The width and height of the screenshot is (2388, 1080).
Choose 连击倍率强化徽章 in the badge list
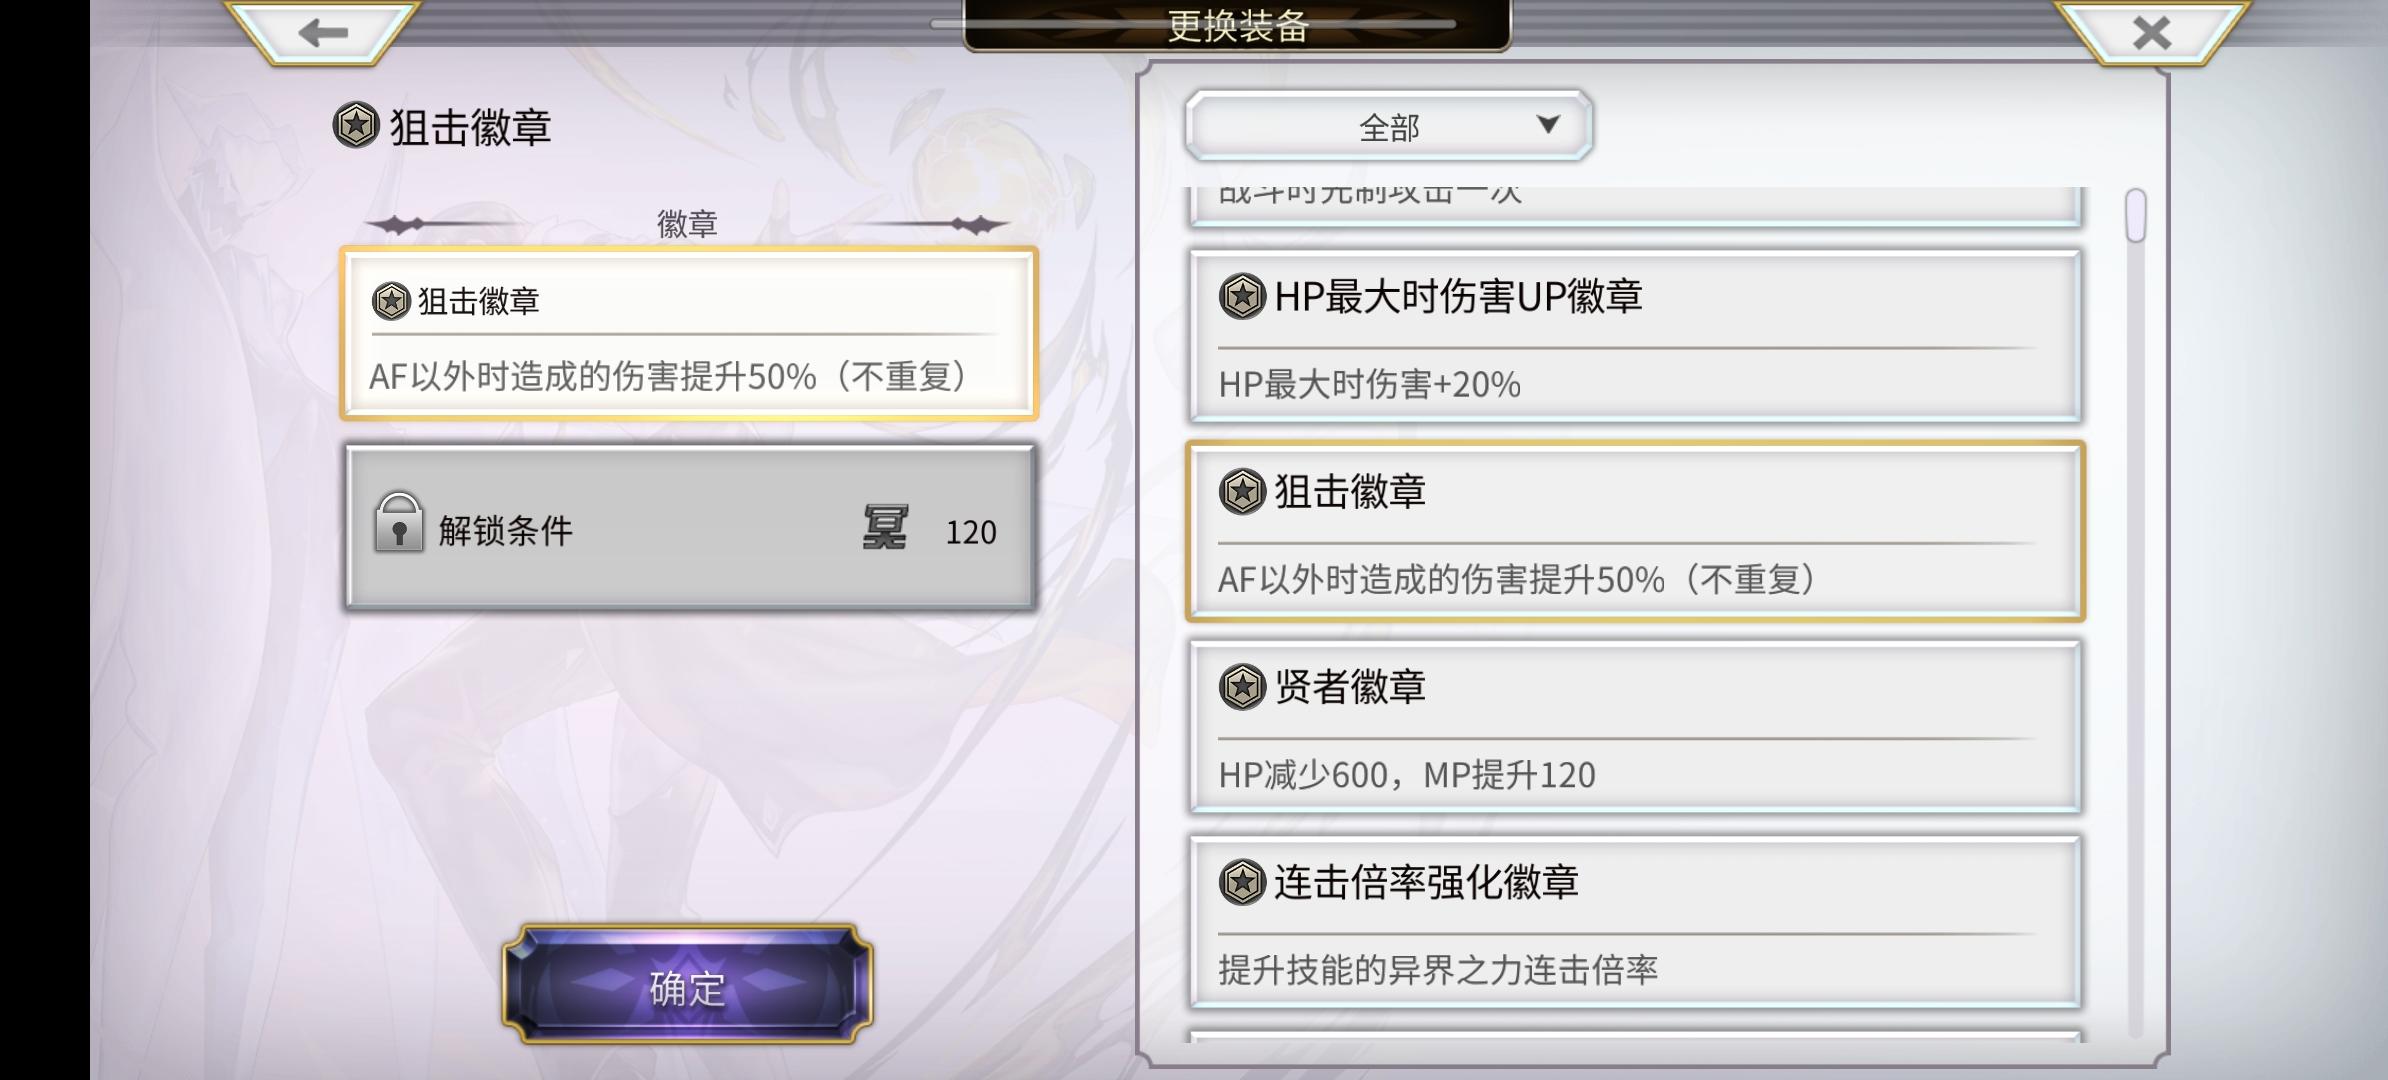1634,922
